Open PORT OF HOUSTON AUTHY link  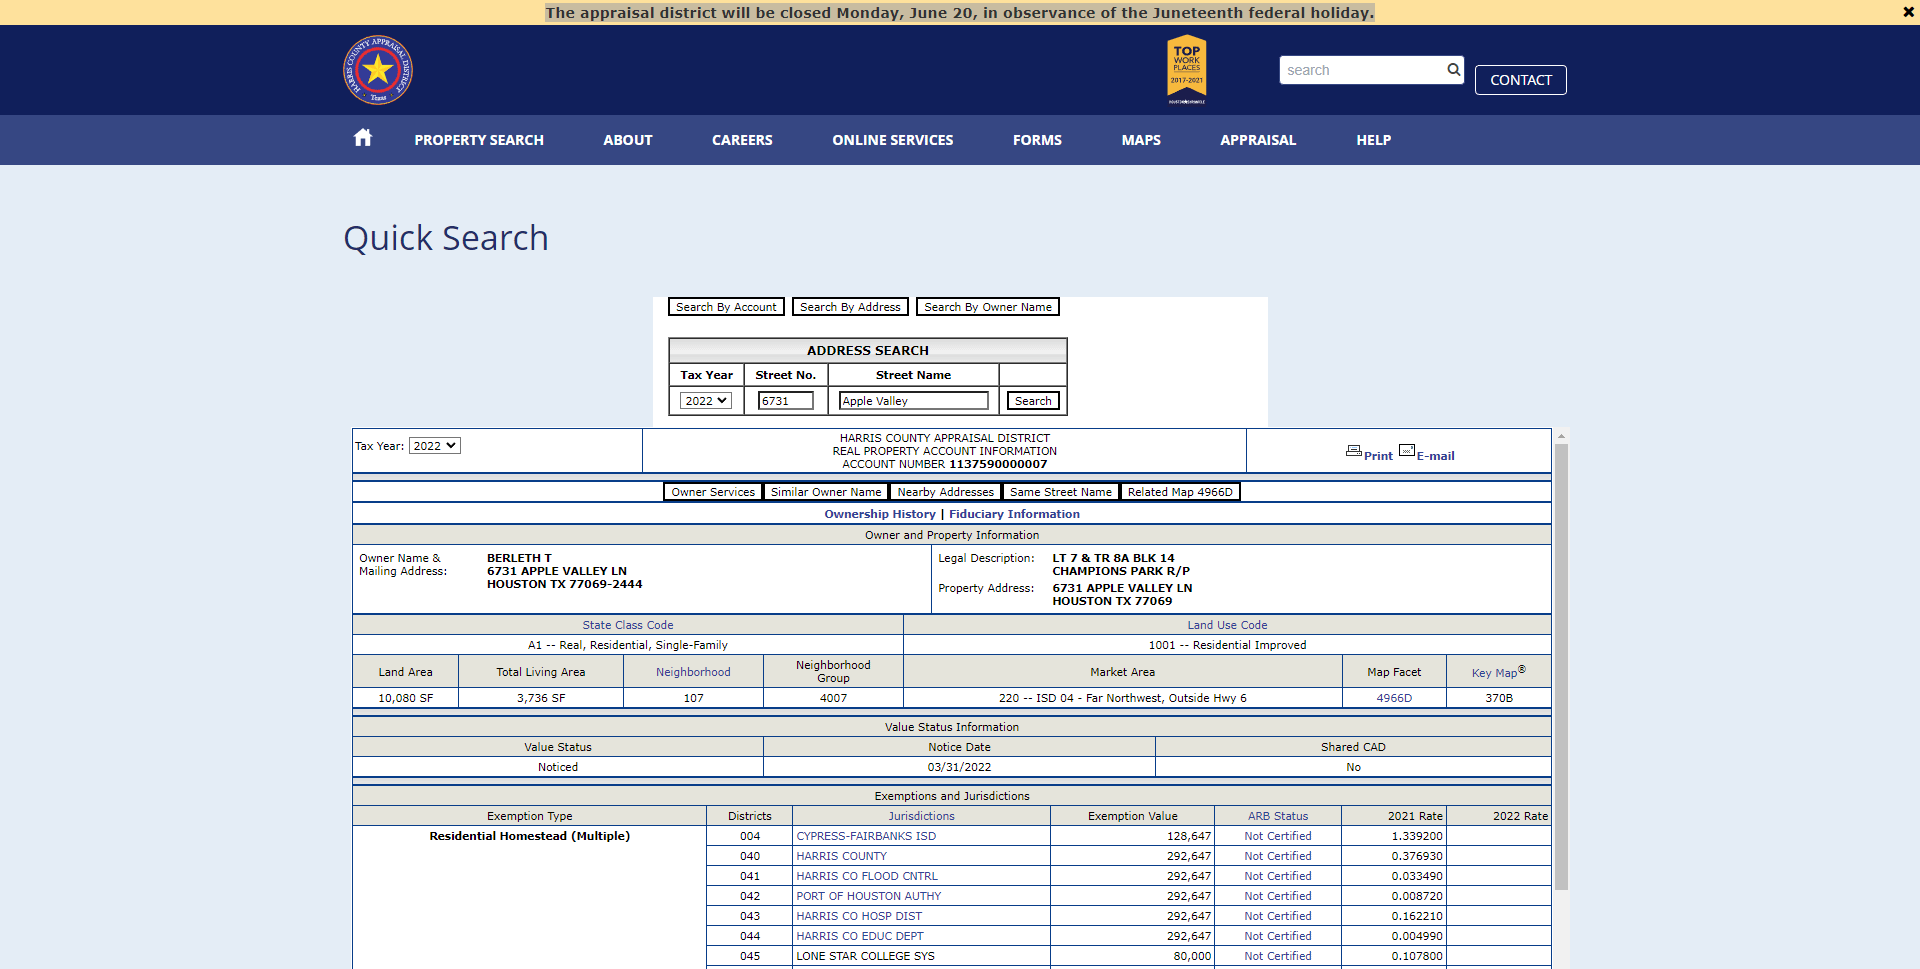(869, 896)
